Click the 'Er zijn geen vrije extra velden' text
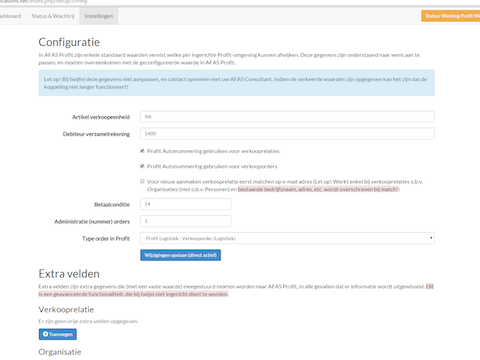Viewport: 480px width, 360px height. 88,321
